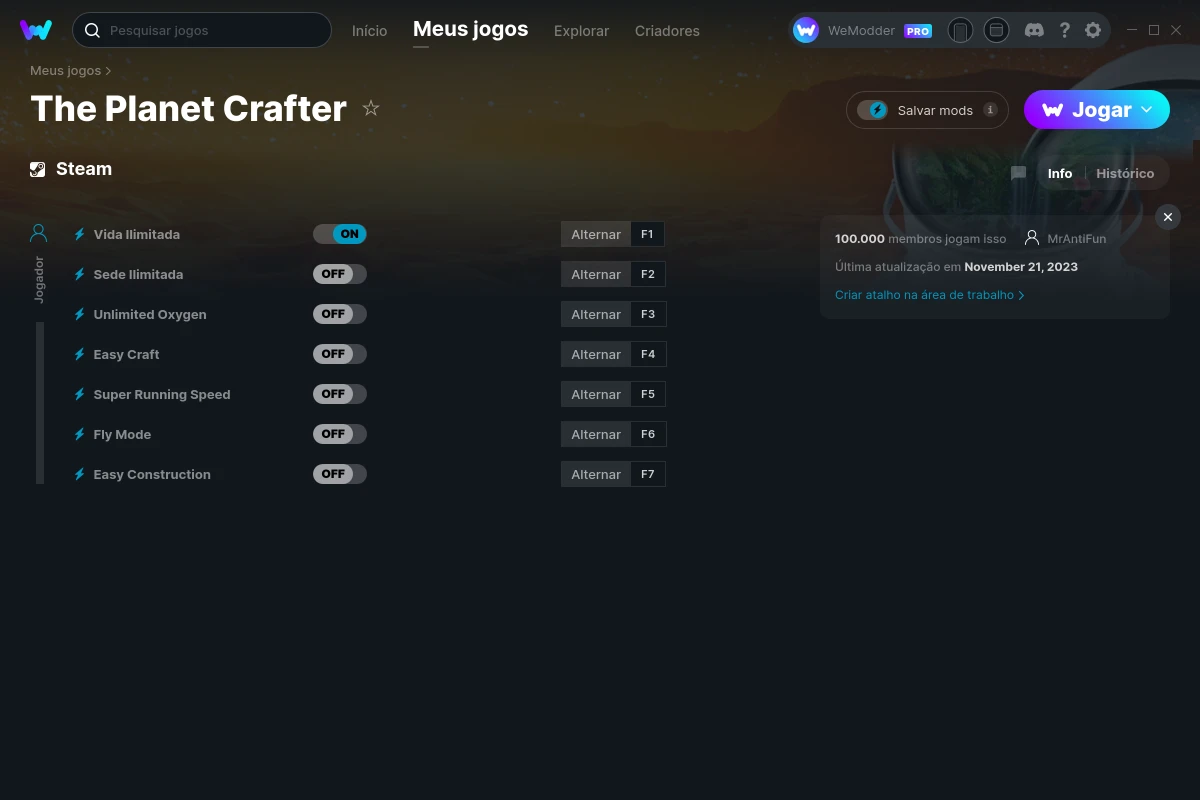Enable the Unlimited Oxygen toggle

[340, 314]
